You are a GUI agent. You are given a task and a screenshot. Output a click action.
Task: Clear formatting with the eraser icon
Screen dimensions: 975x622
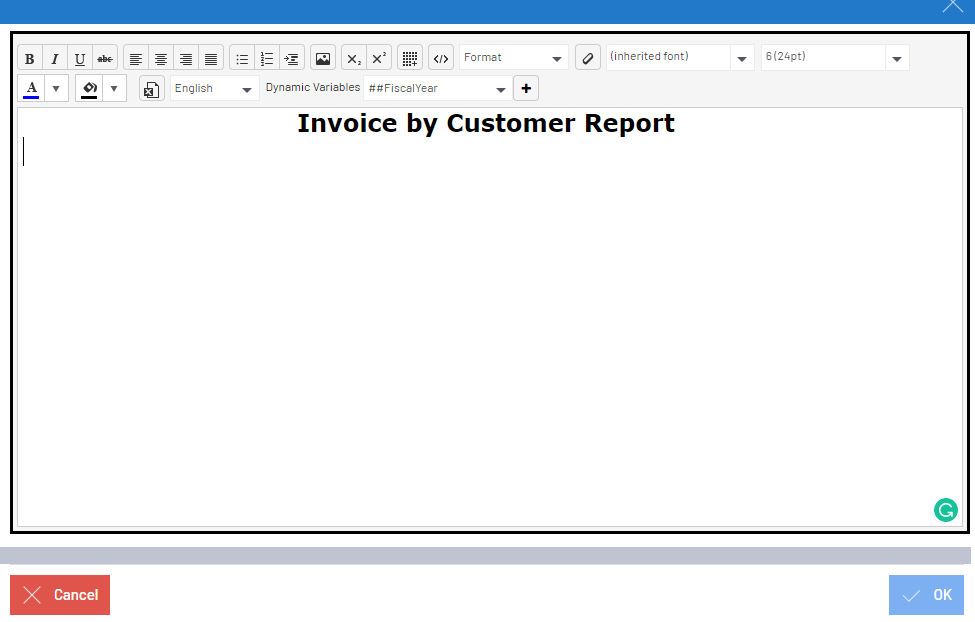[x=587, y=57]
